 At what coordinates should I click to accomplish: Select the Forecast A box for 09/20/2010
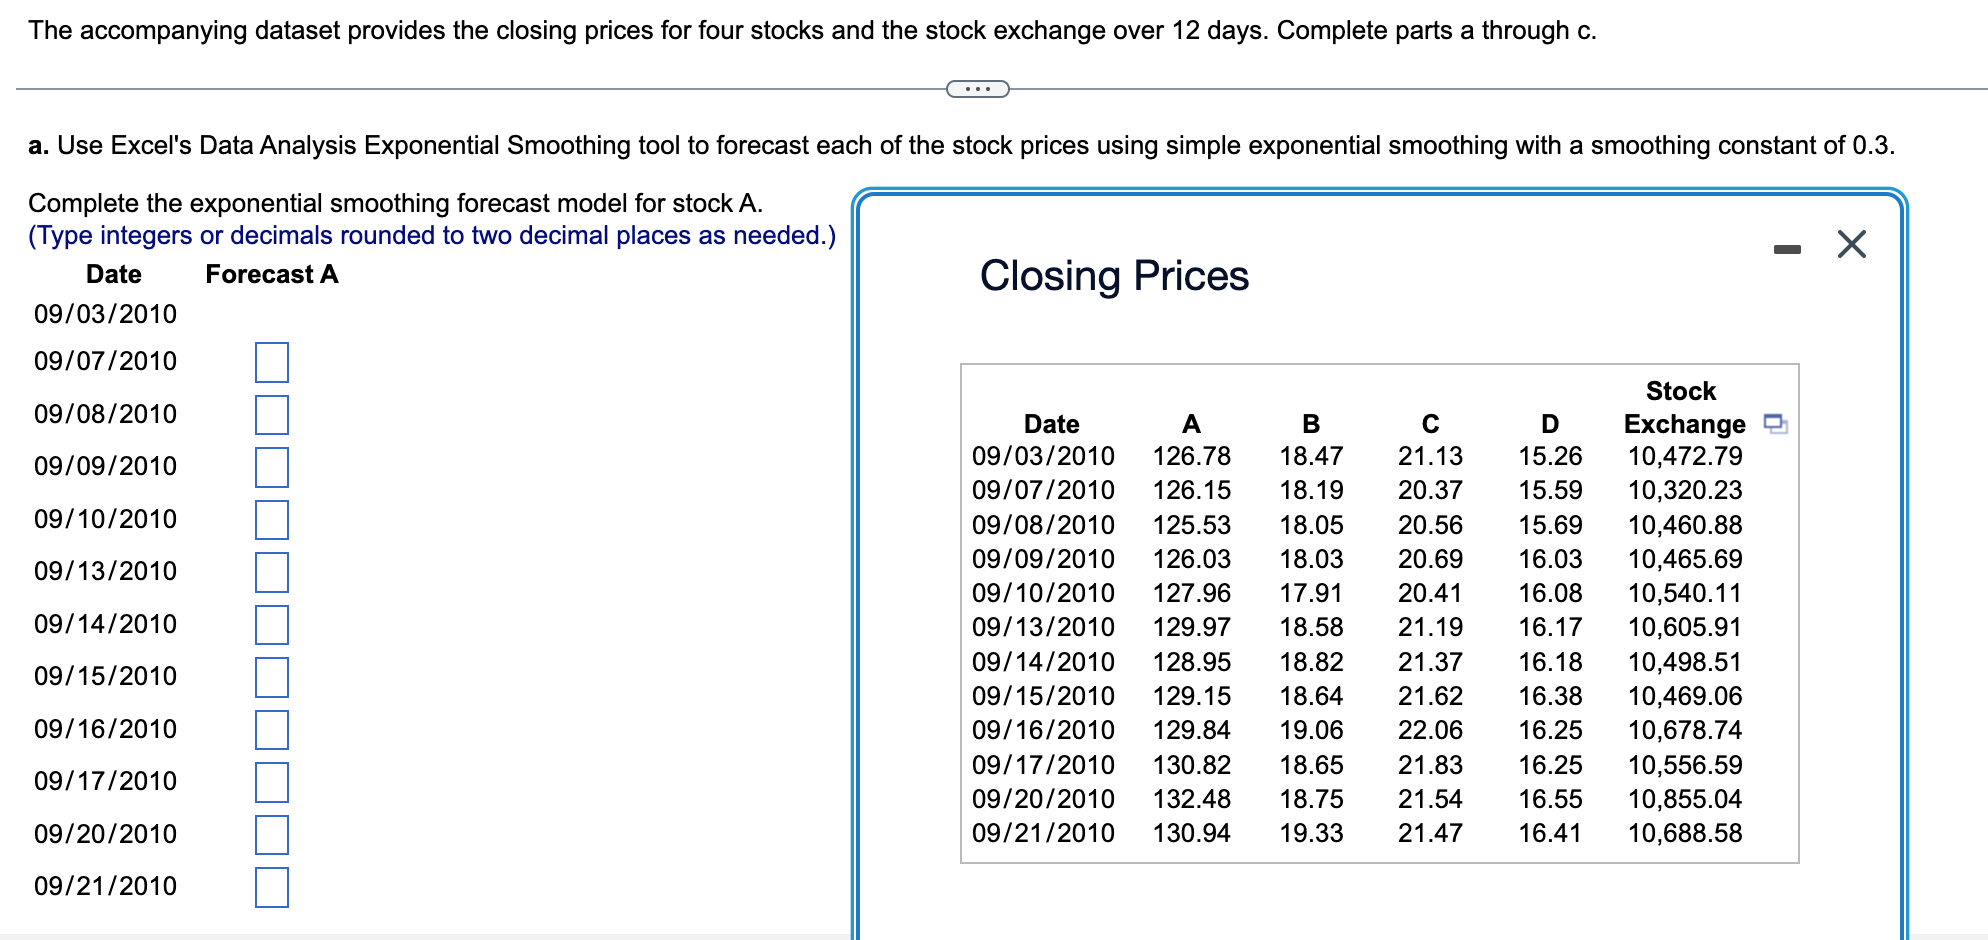coord(270,836)
